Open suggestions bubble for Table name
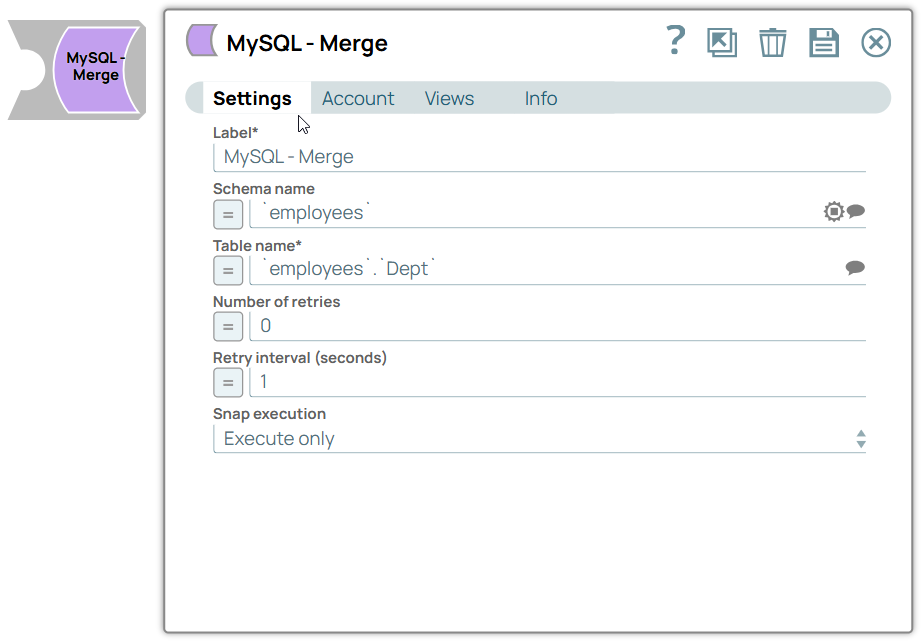Viewport: 922px width, 643px height. pyautogui.click(x=855, y=267)
